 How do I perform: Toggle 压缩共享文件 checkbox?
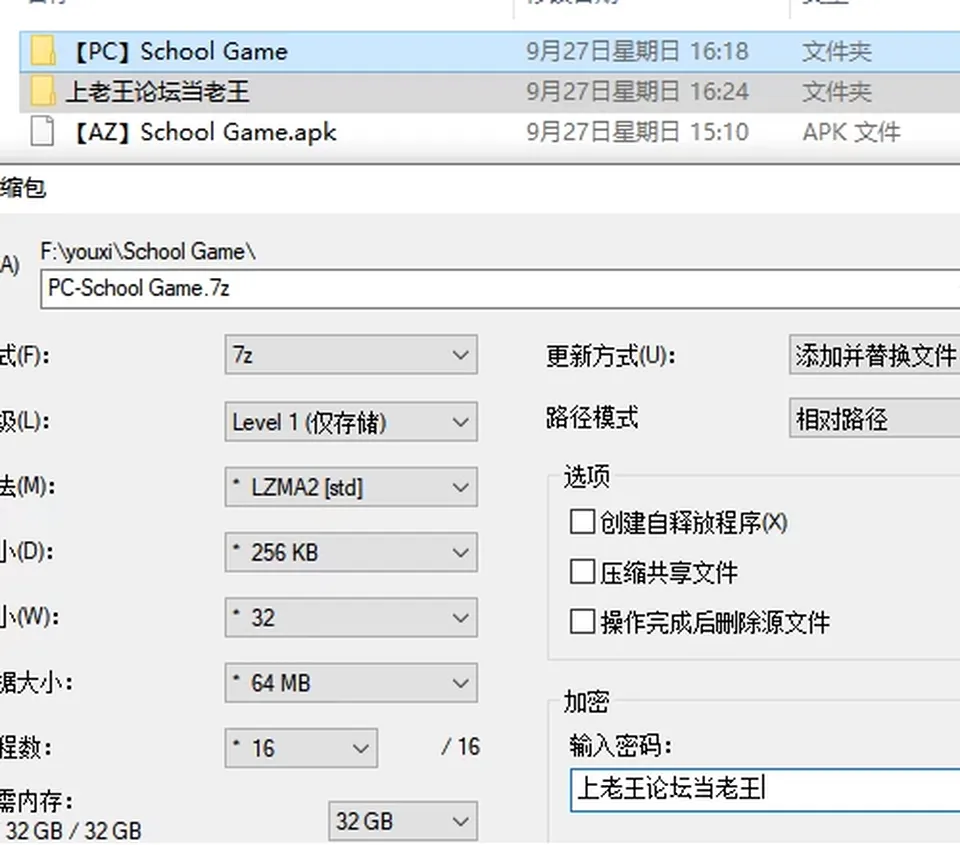coord(582,573)
